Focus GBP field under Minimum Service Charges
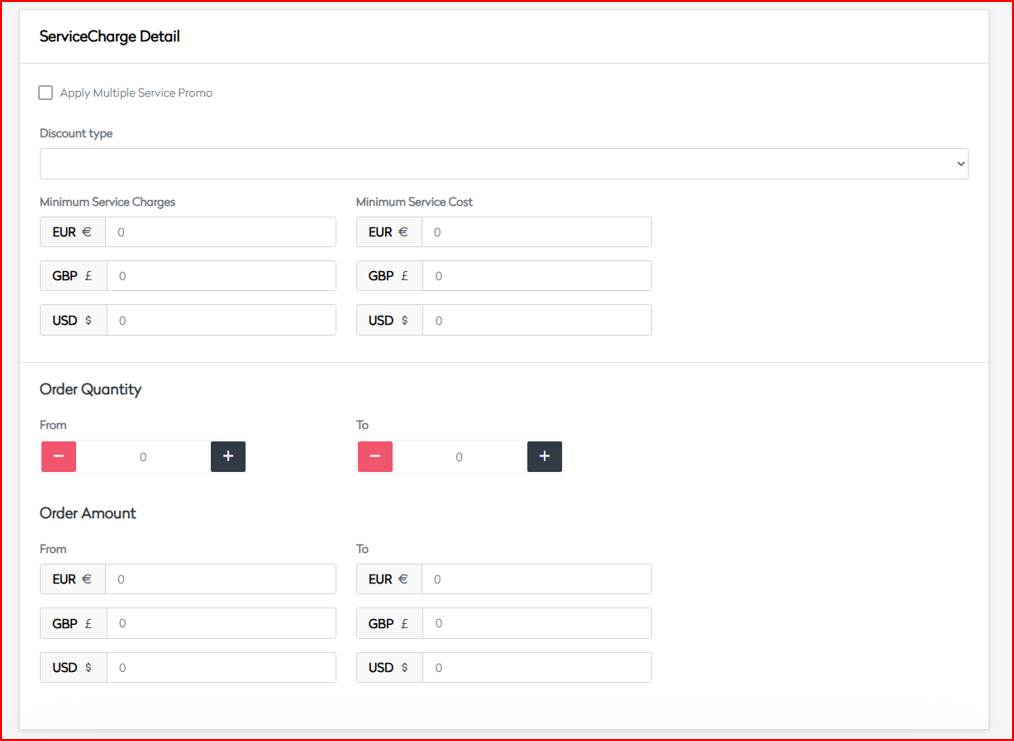The width and height of the screenshot is (1014, 741). pos(220,276)
